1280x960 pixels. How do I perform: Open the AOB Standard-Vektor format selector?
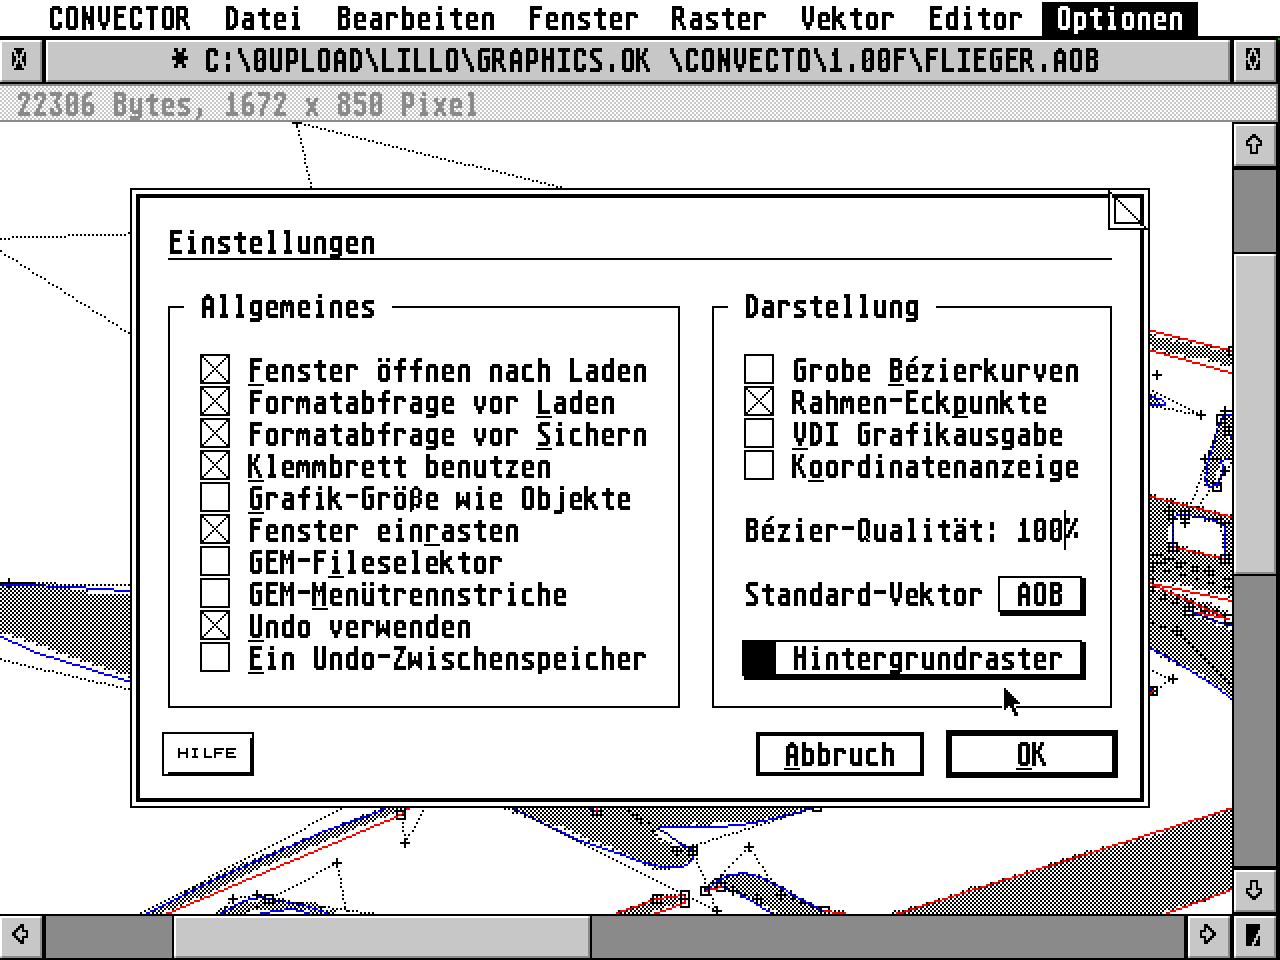coord(1040,593)
